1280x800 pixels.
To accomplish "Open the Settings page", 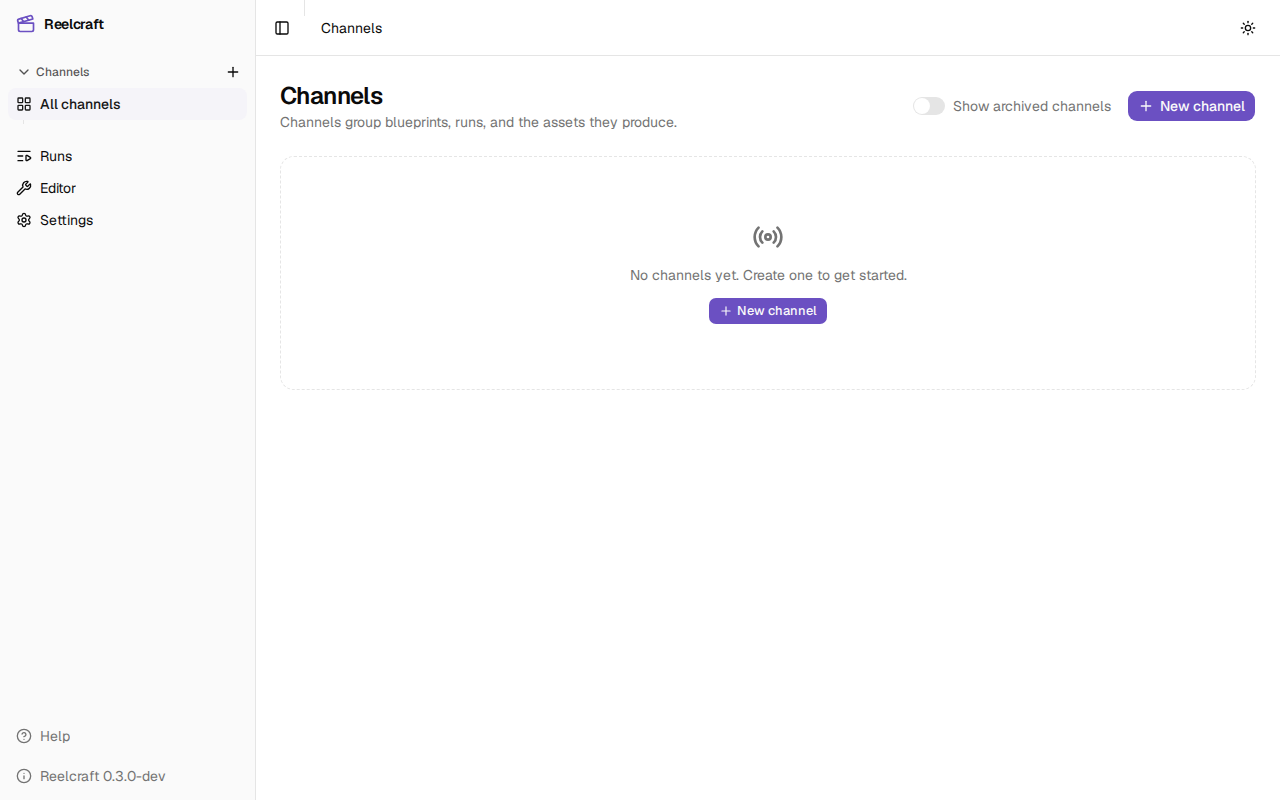I will (x=127, y=220).
